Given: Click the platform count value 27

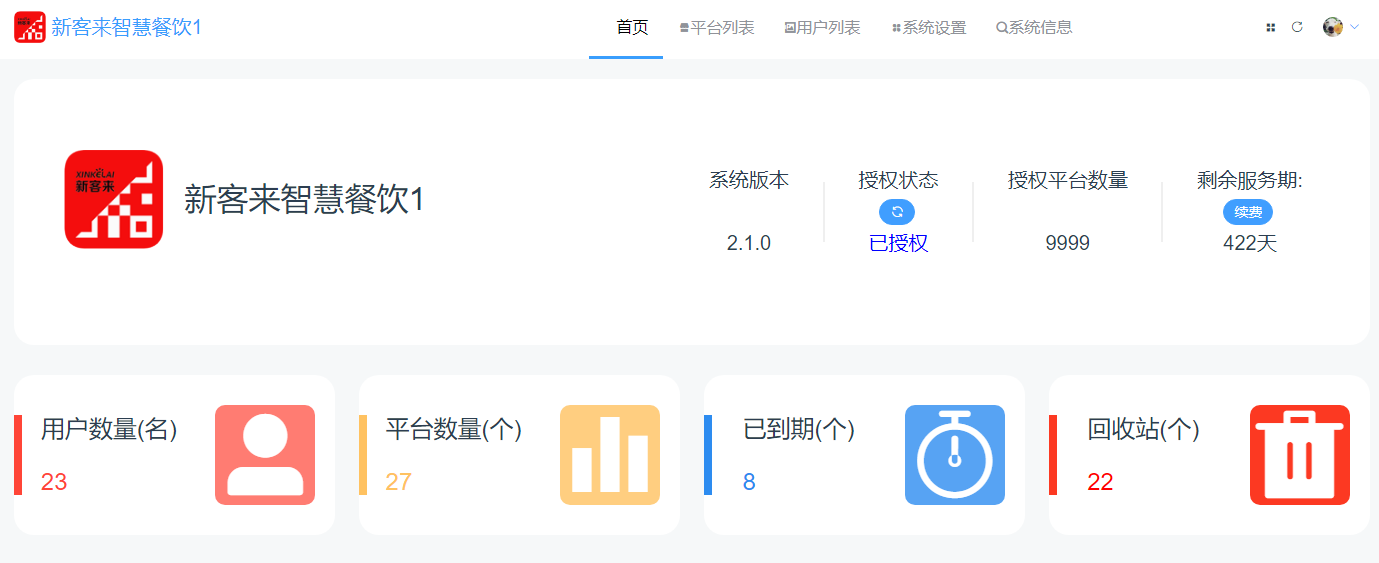Looking at the screenshot, I should click(x=399, y=482).
